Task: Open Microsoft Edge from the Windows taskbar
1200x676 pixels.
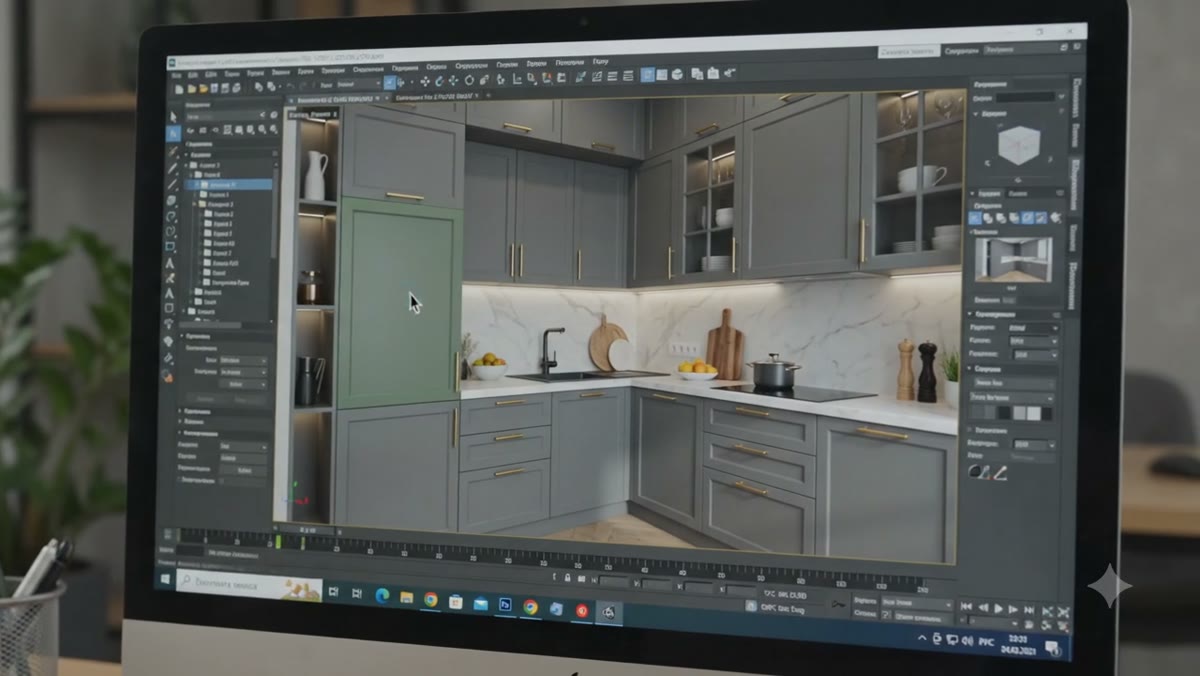Action: point(382,596)
